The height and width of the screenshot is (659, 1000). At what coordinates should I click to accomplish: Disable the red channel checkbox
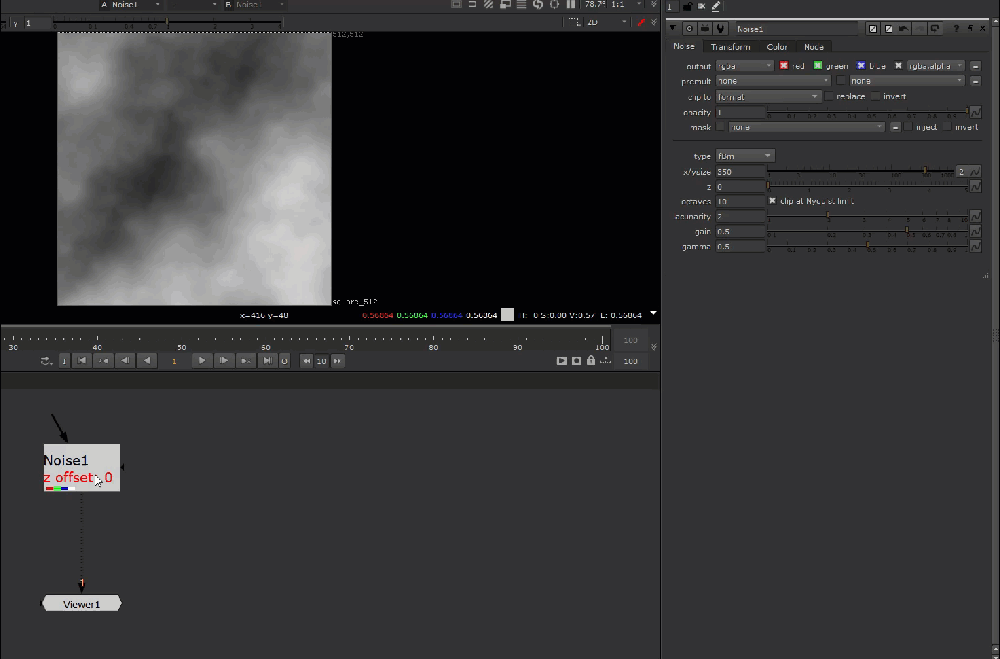tap(785, 66)
